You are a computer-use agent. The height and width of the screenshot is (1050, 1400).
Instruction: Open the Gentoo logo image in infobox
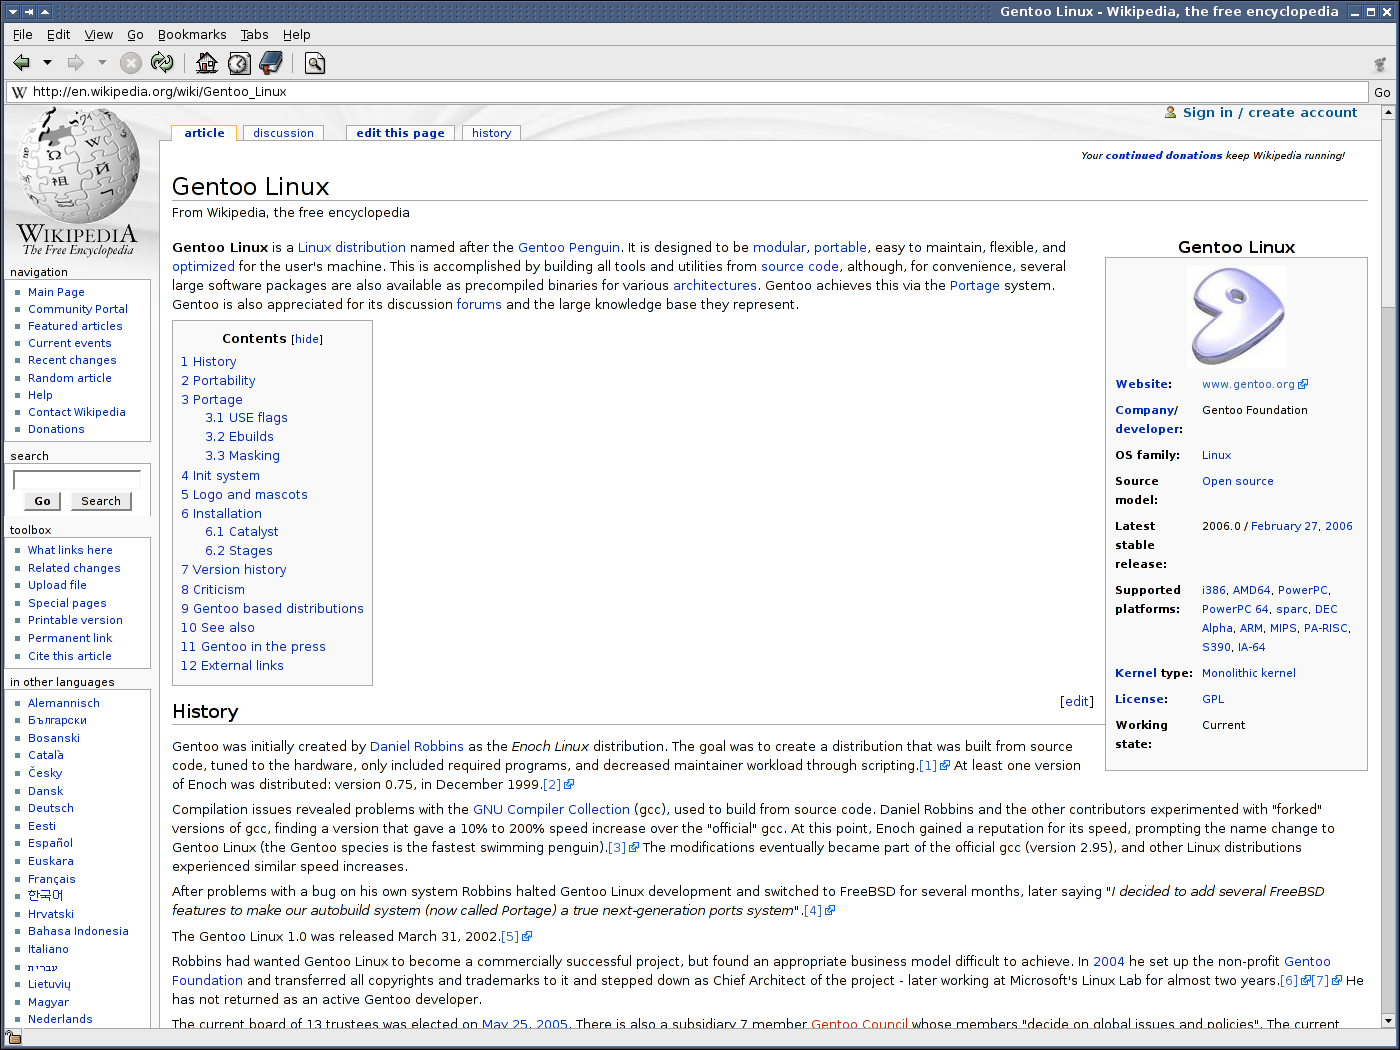1237,317
